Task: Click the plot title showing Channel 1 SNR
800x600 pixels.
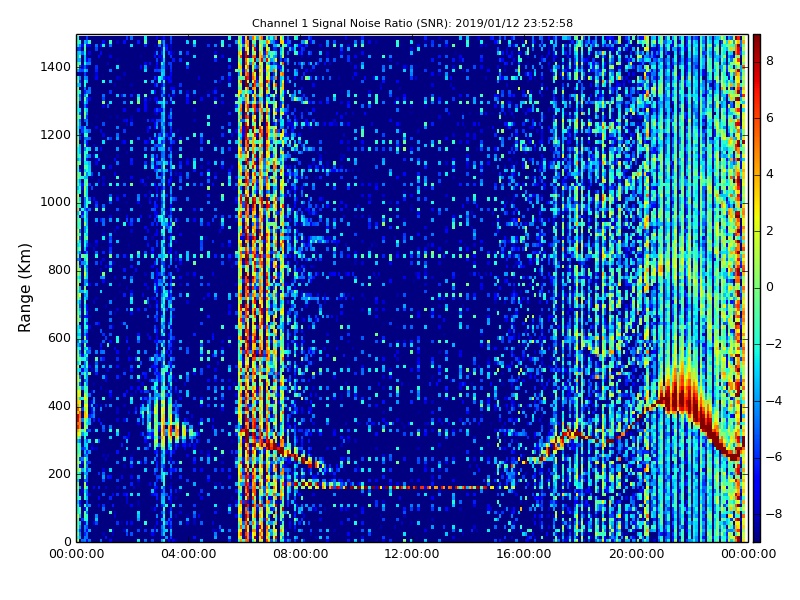Action: [x=412, y=23]
